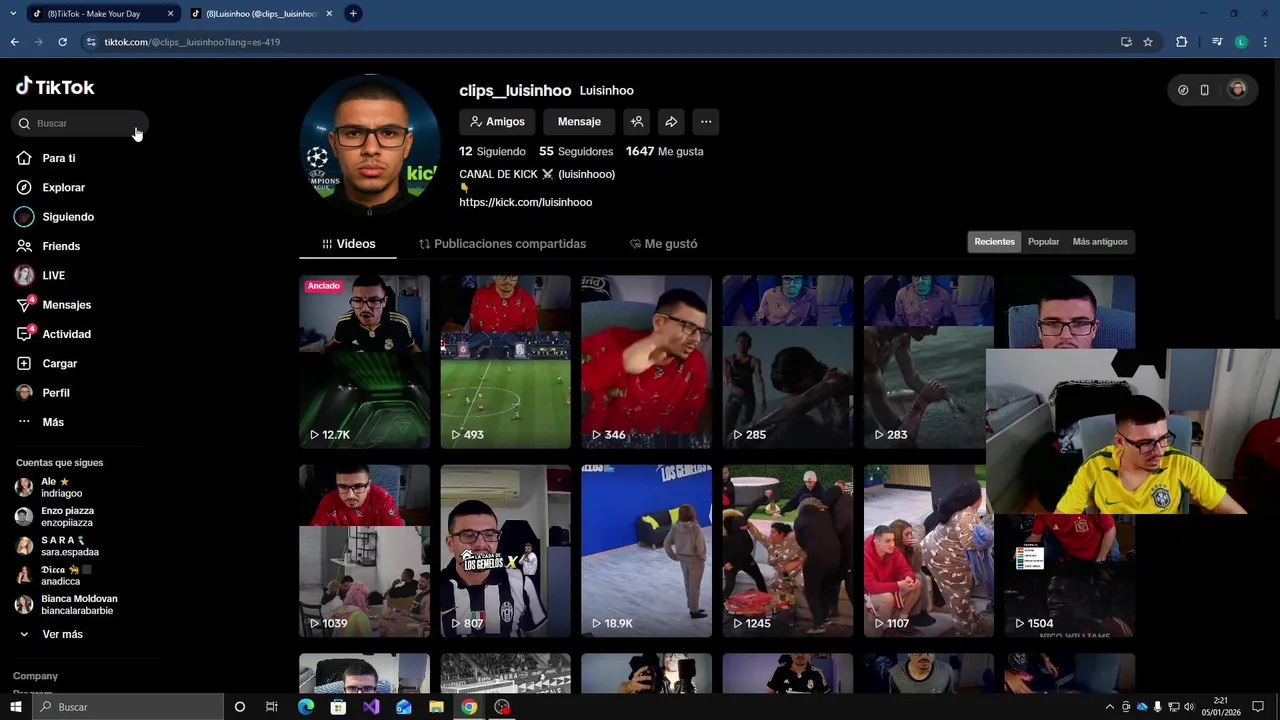Click the Windows Start button
Screen dimensions: 1280x720
(x=16, y=707)
